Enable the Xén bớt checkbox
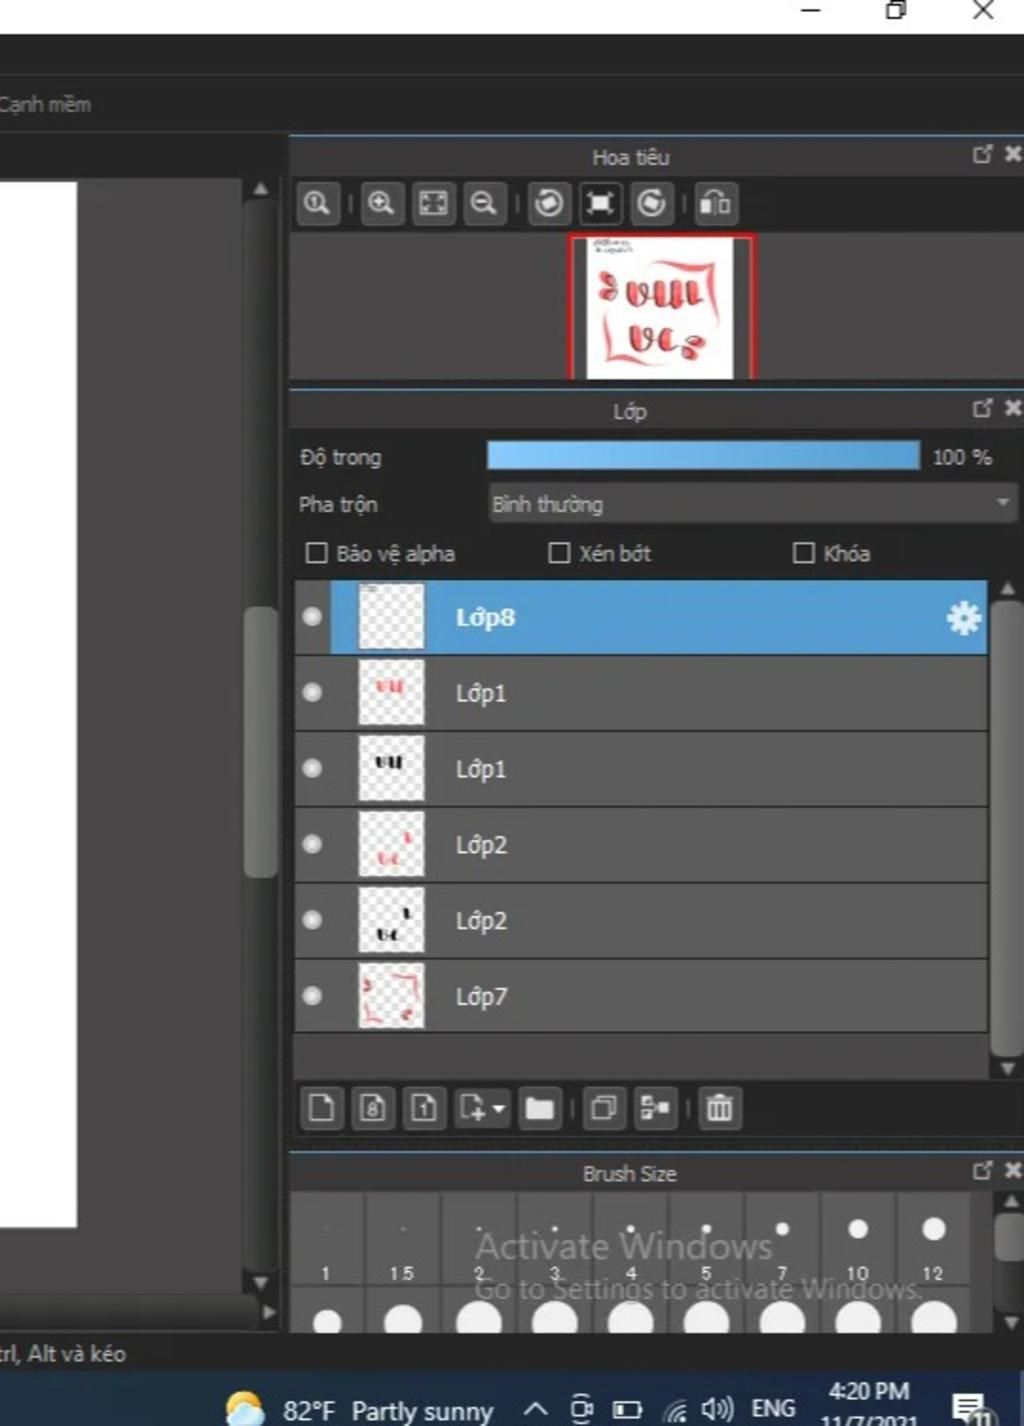The height and width of the screenshot is (1426, 1024). (559, 553)
